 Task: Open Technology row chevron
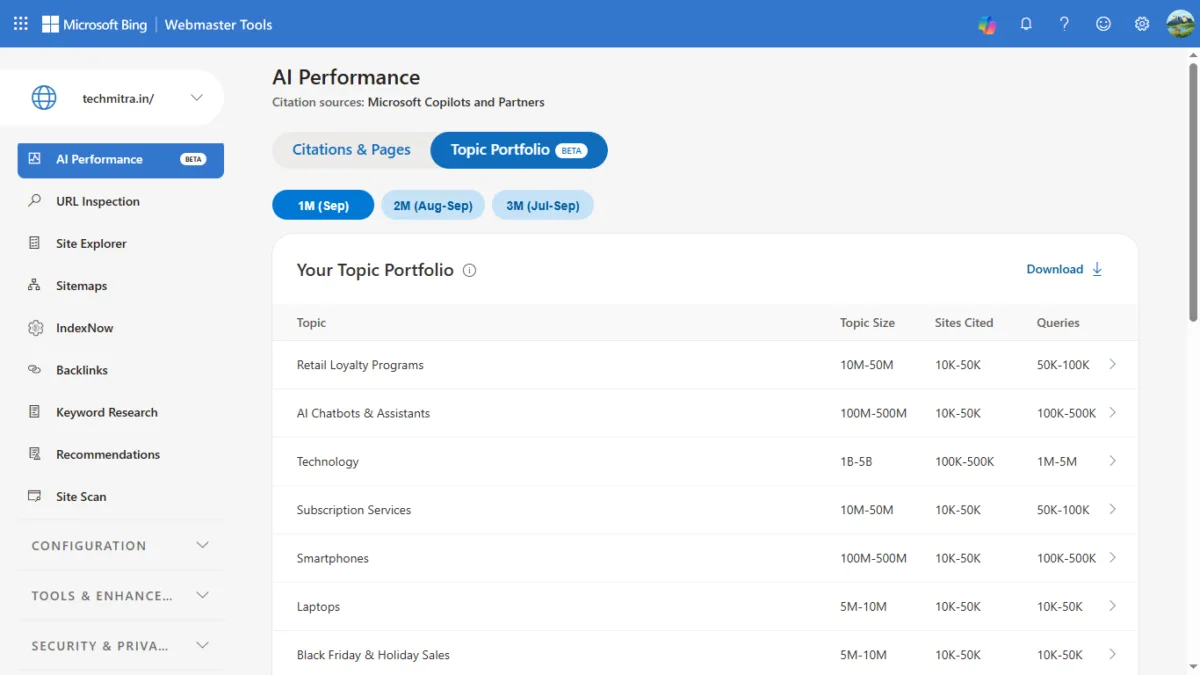tap(1113, 461)
